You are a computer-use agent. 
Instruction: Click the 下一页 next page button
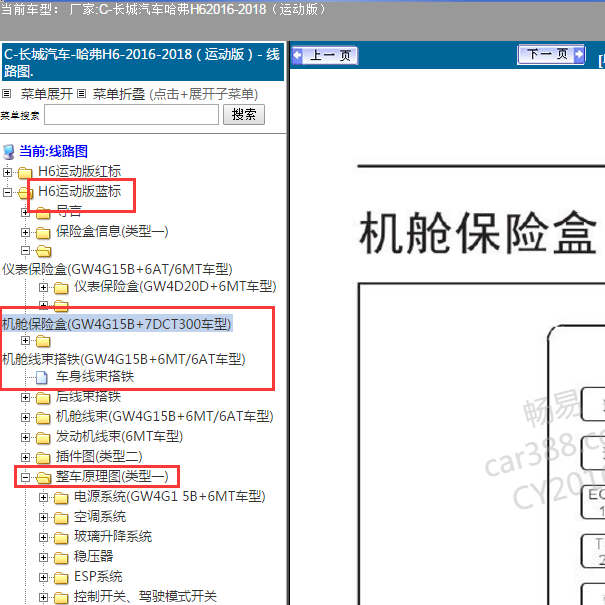pyautogui.click(x=551, y=54)
